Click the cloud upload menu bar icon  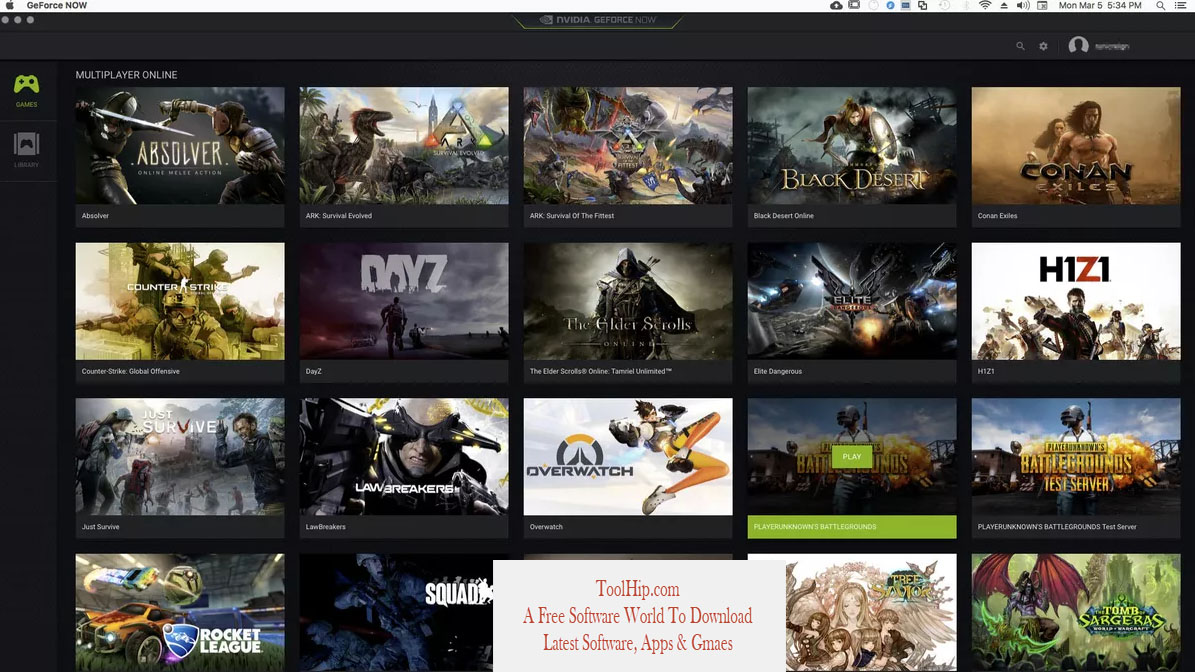pos(836,5)
